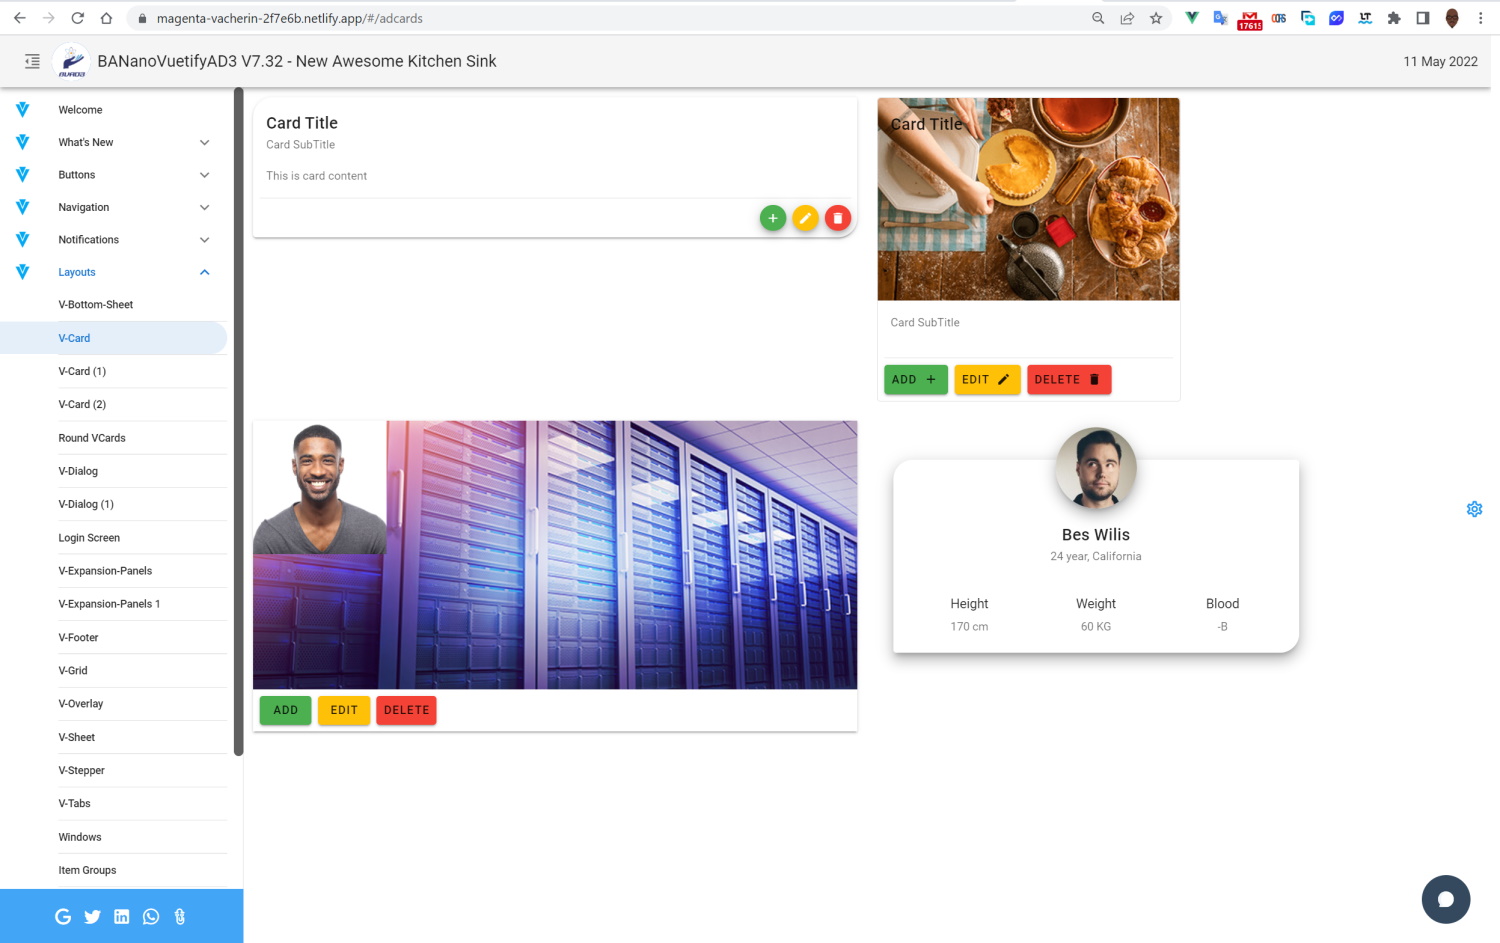Click the Twitter icon in sidebar footer
Screen dimensions: 1500x943
coord(92,917)
